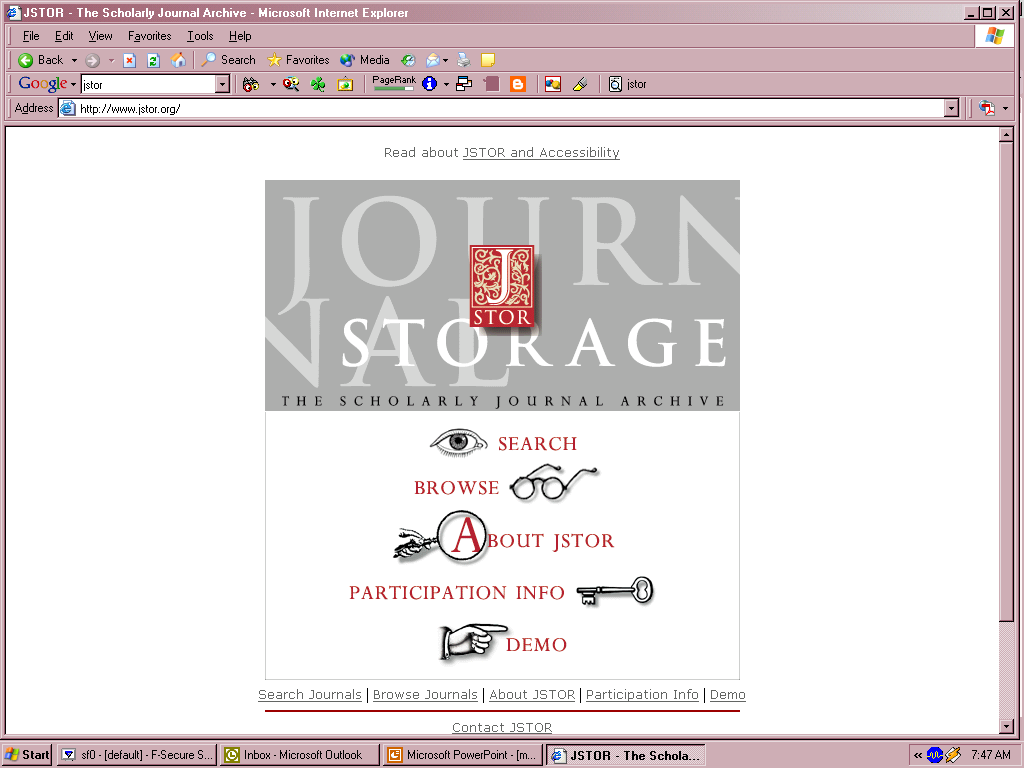Expand the Address bar URL dropdown
Screen dimensions: 1024x768
point(951,108)
